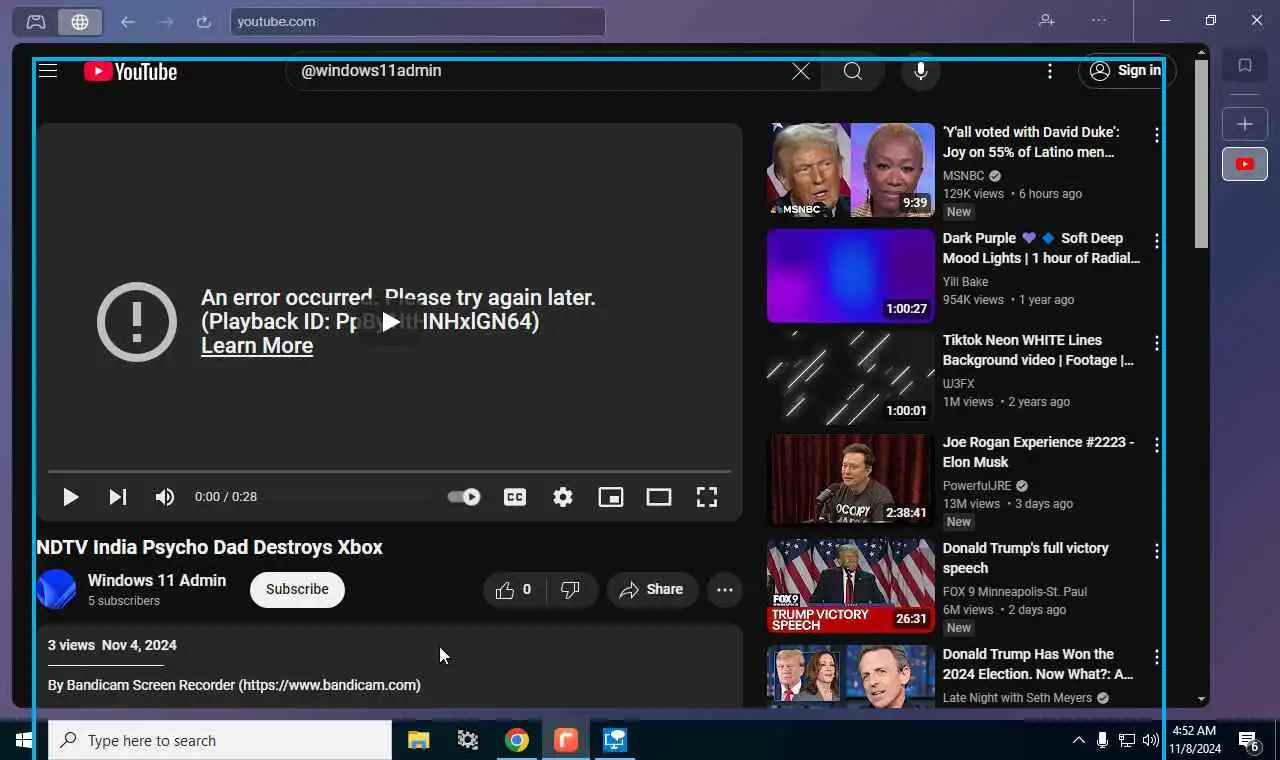Open the sidebar bookmark icon

tap(1245, 66)
